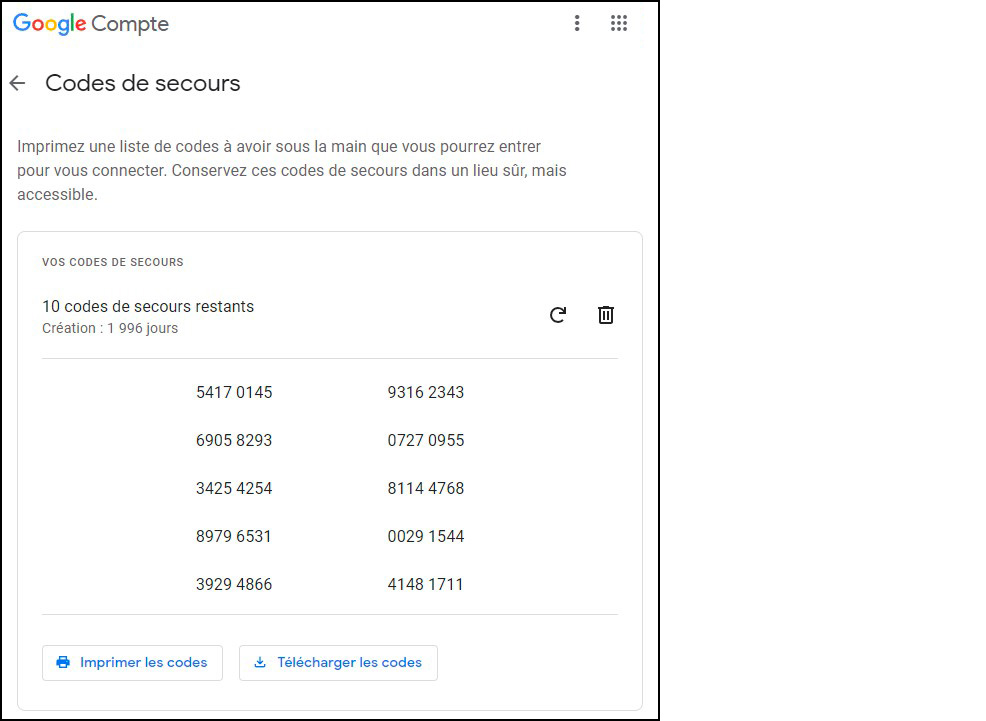The image size is (986, 721).
Task: Click the Codes de secours page title
Action: coord(143,83)
